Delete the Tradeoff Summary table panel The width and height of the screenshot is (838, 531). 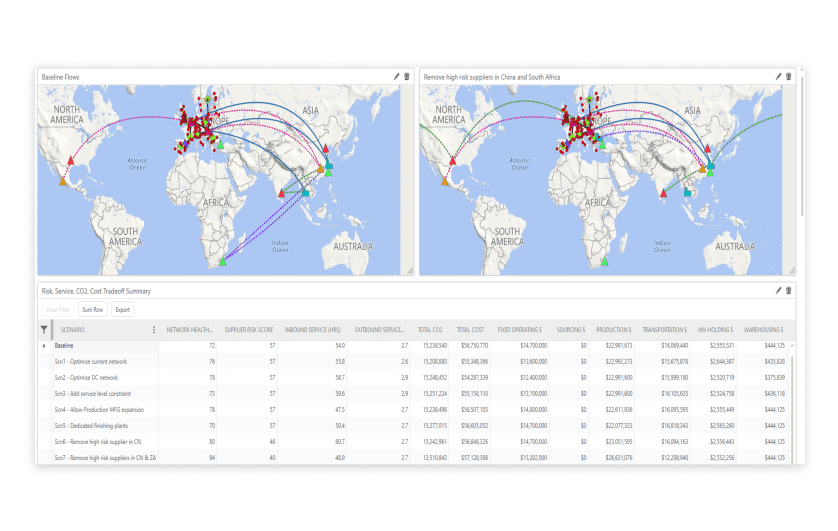click(789, 291)
